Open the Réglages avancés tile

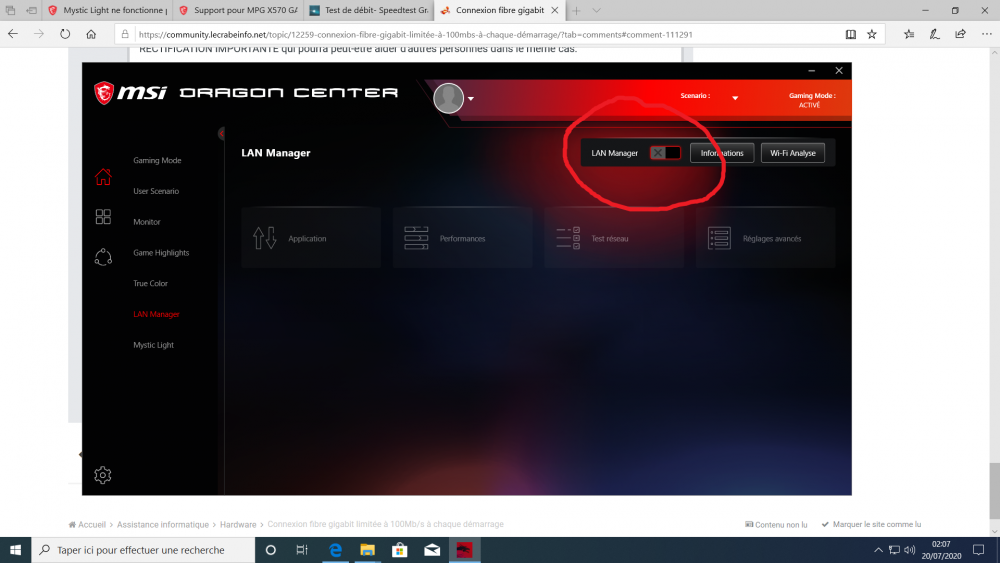pyautogui.click(x=765, y=238)
